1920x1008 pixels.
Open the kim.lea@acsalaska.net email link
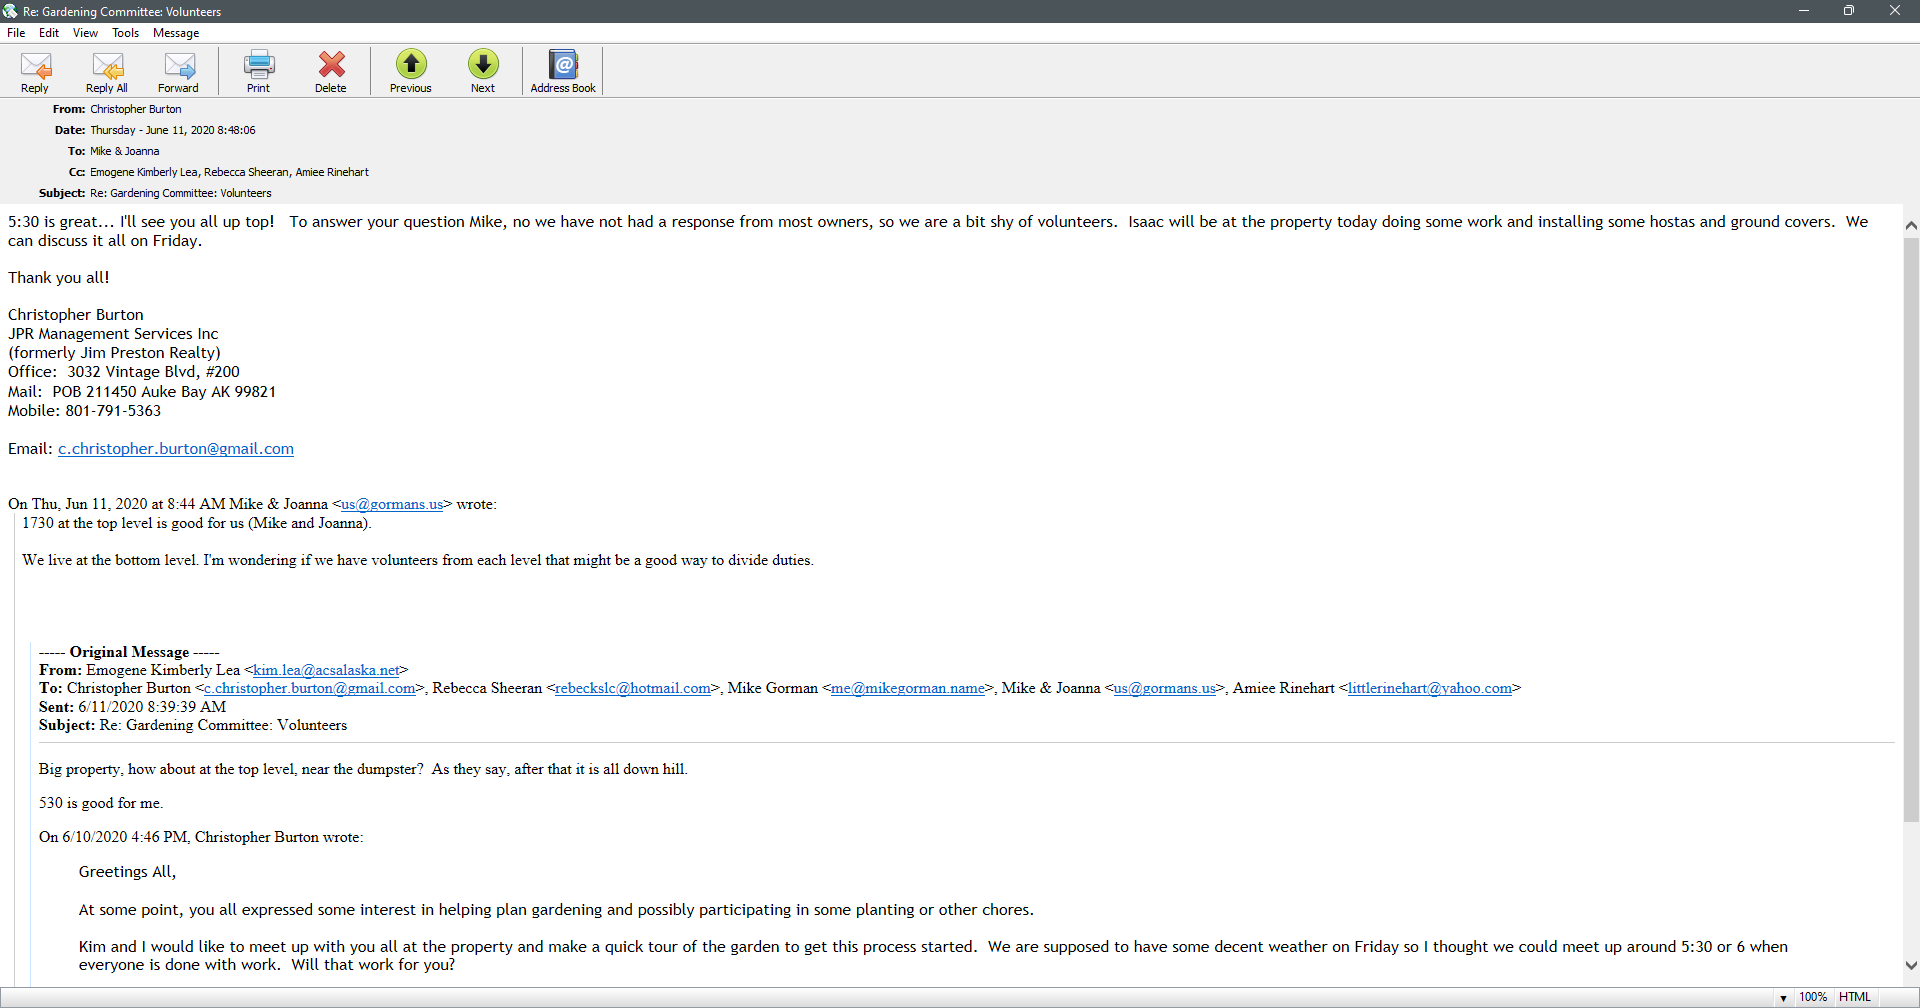[x=326, y=670]
